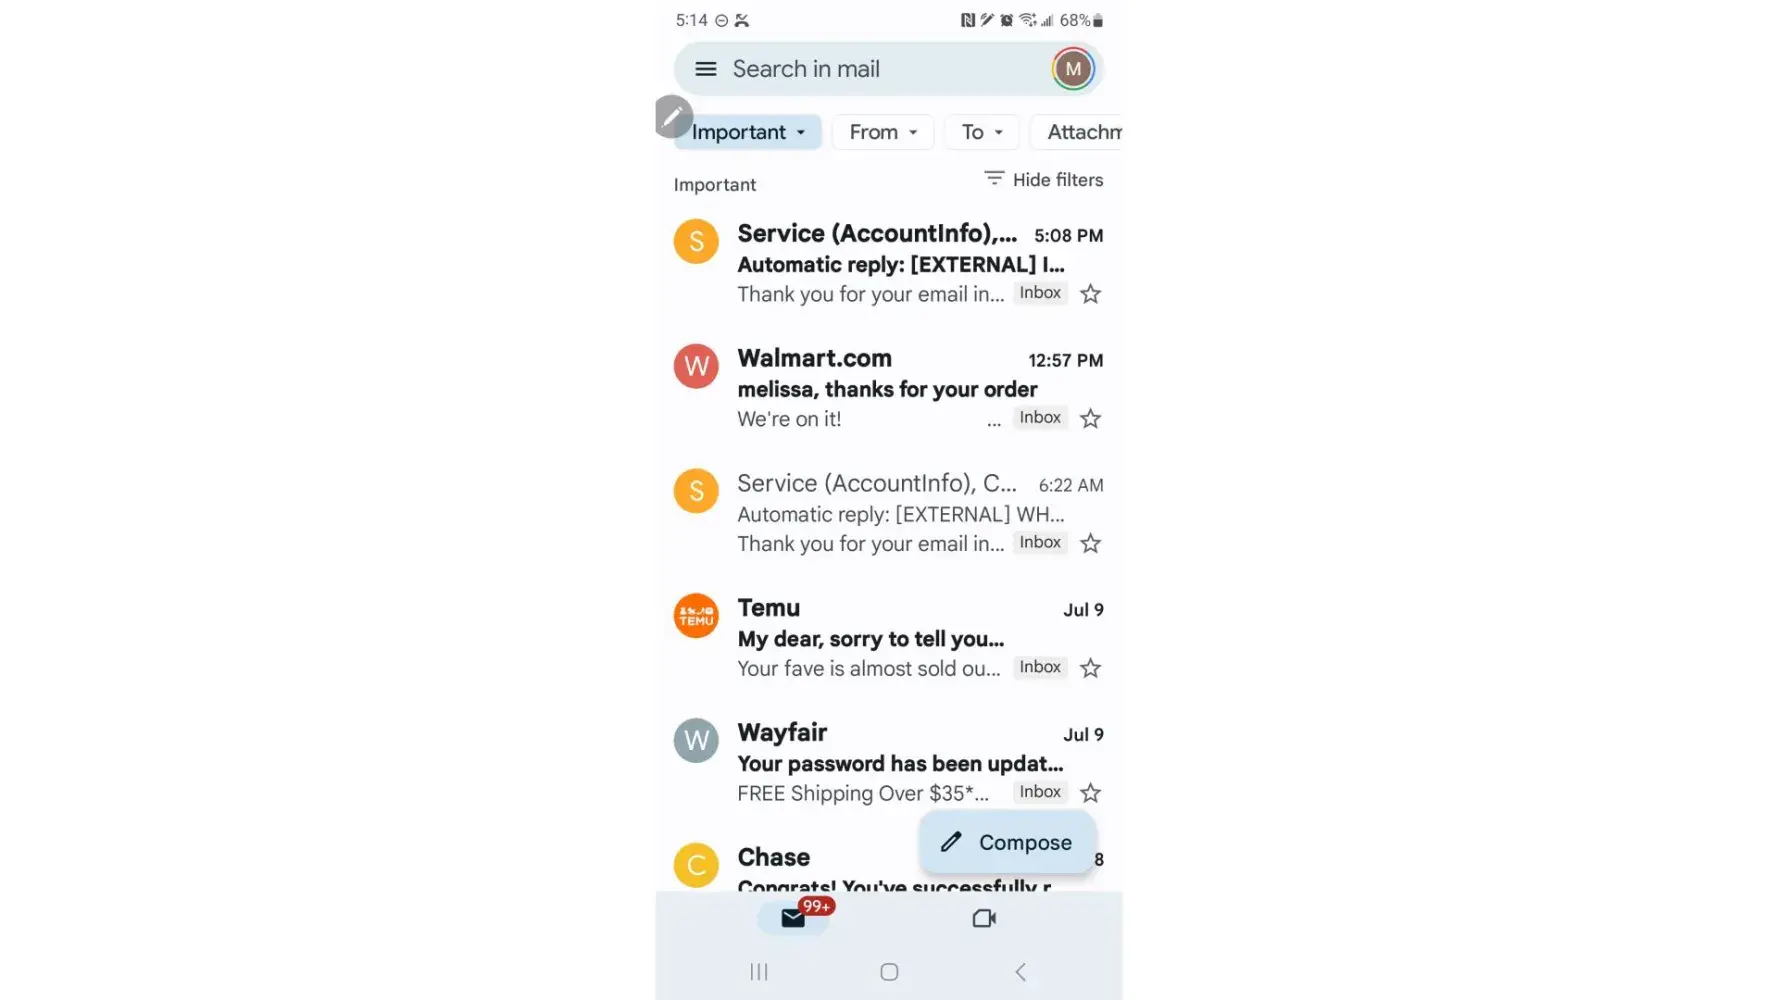Tap the Android back navigation icon
This screenshot has width=1778, height=1000.
click(1020, 972)
